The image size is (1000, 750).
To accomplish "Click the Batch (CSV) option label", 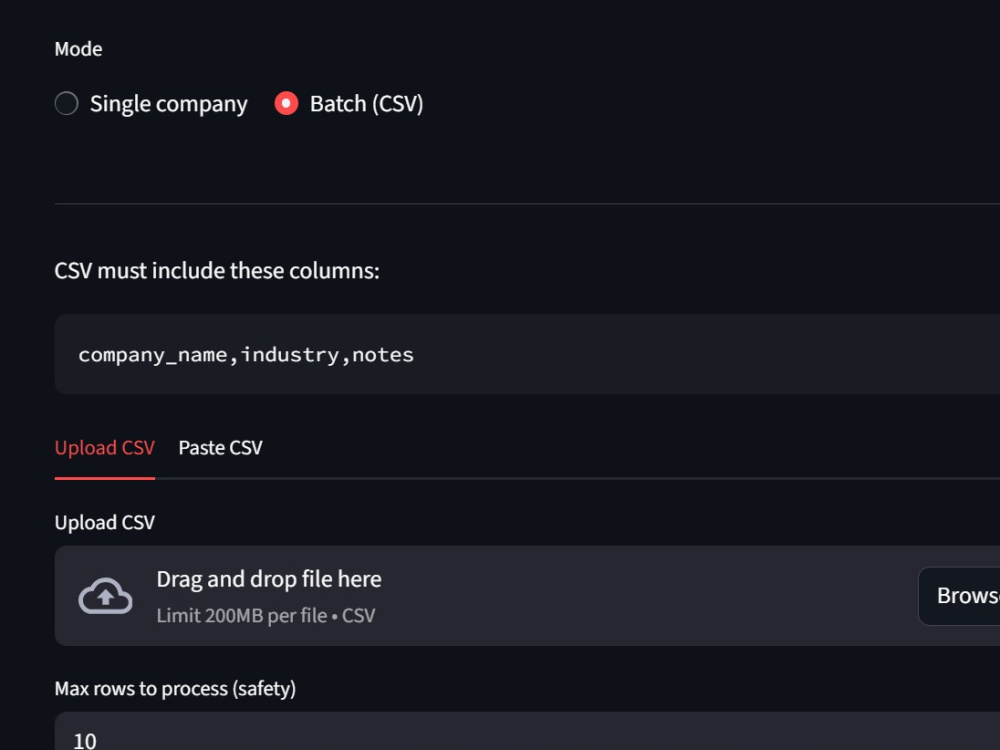I will (x=367, y=104).
